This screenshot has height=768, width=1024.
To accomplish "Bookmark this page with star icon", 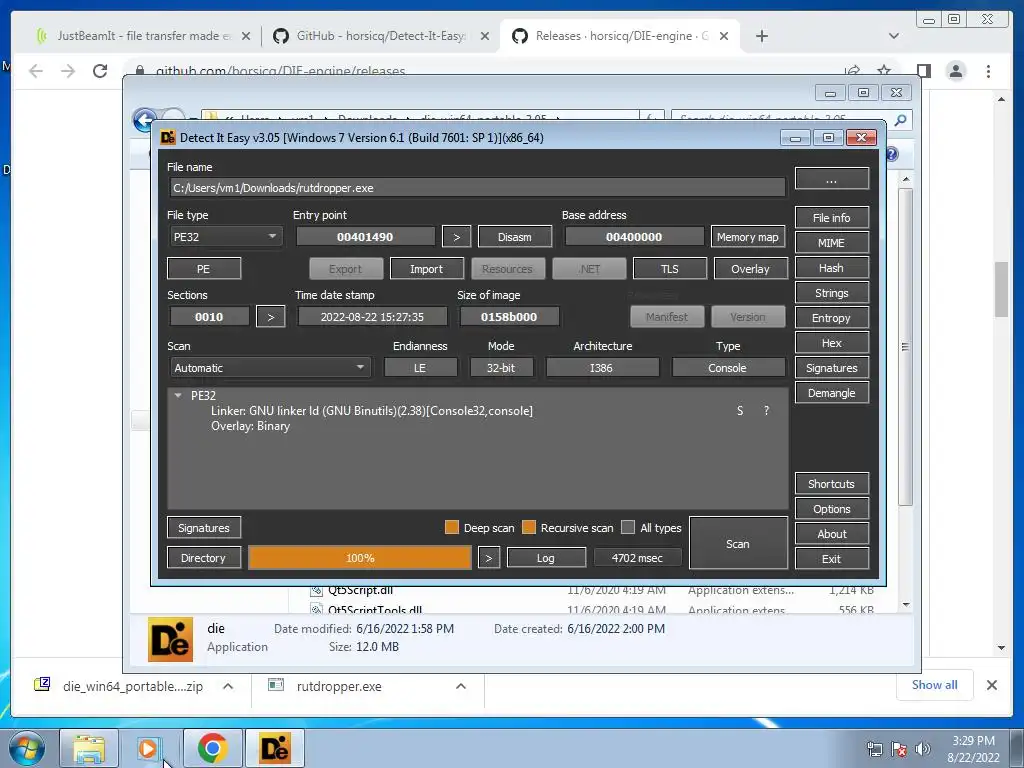I will click(x=884, y=70).
